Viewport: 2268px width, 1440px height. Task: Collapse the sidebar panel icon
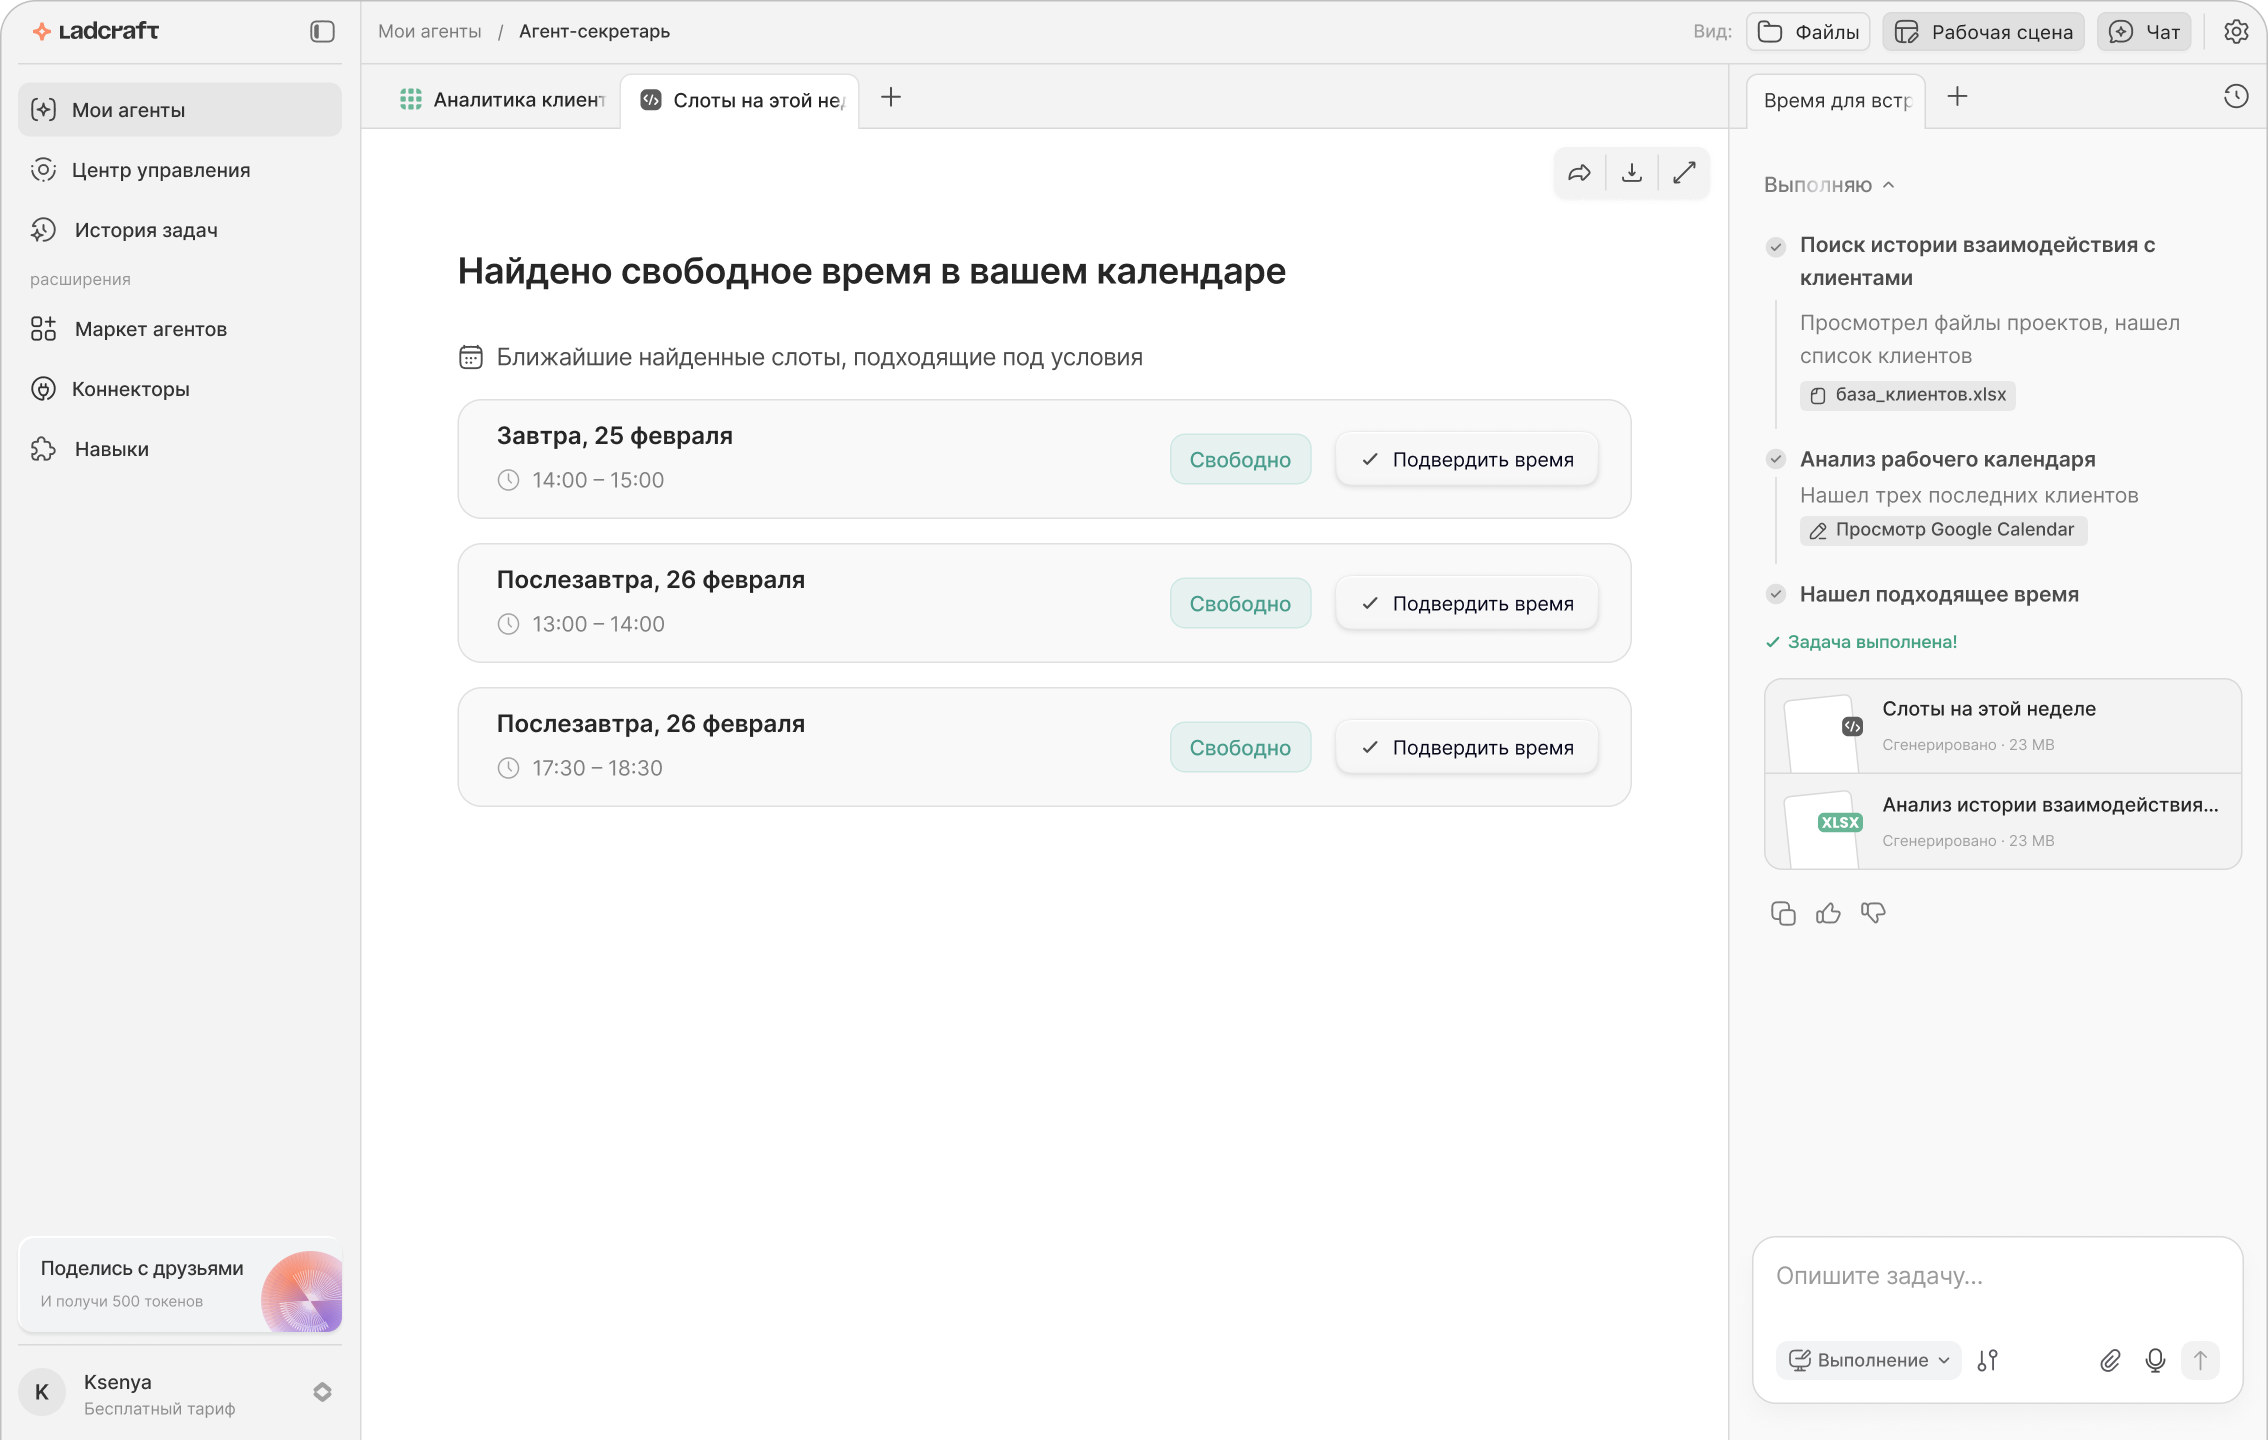pos(322,32)
